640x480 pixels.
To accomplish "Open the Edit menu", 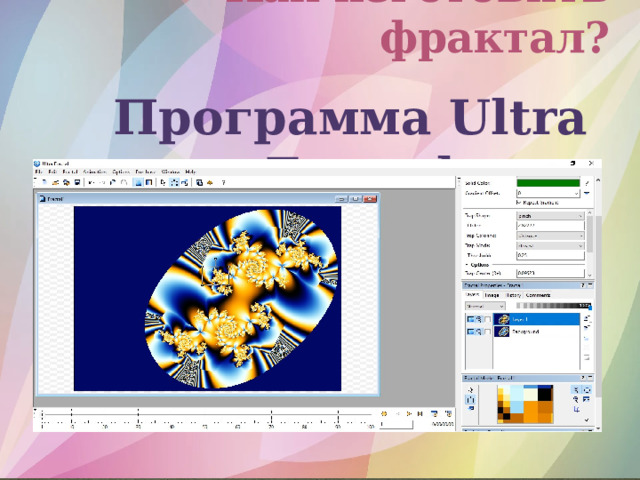I will (x=52, y=172).
